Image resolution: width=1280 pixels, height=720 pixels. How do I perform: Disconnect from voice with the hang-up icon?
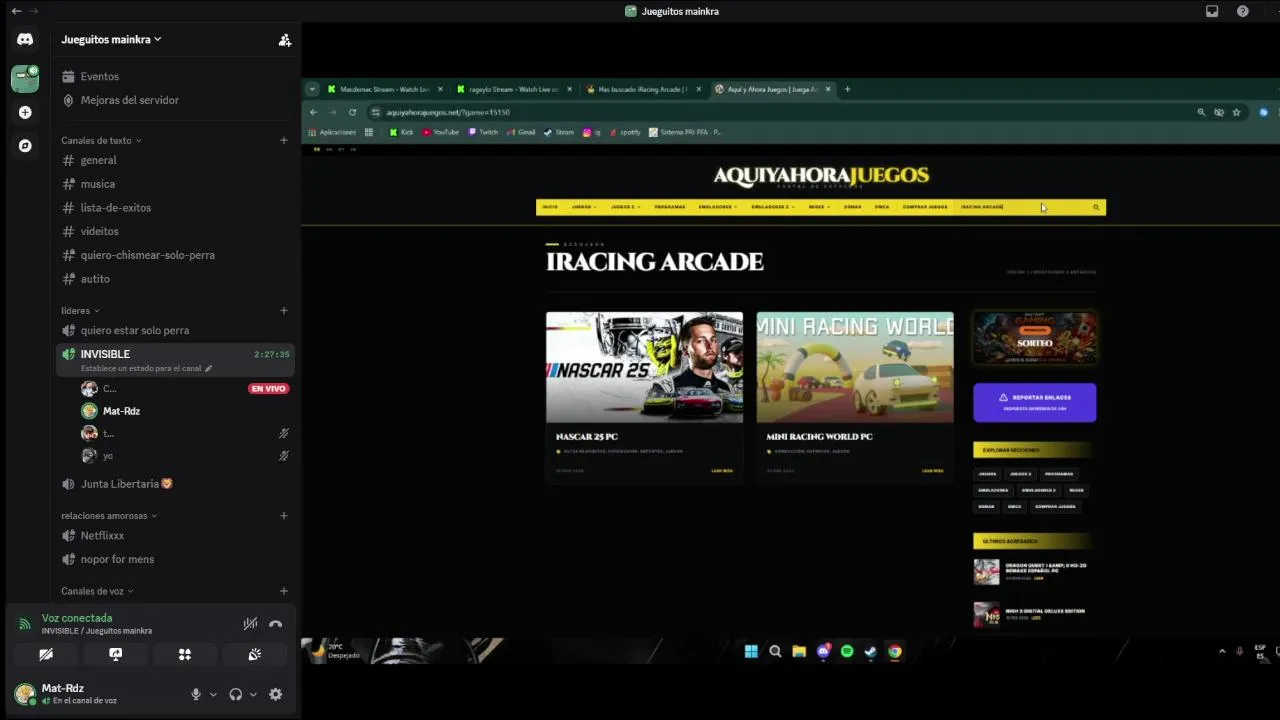tap(276, 624)
